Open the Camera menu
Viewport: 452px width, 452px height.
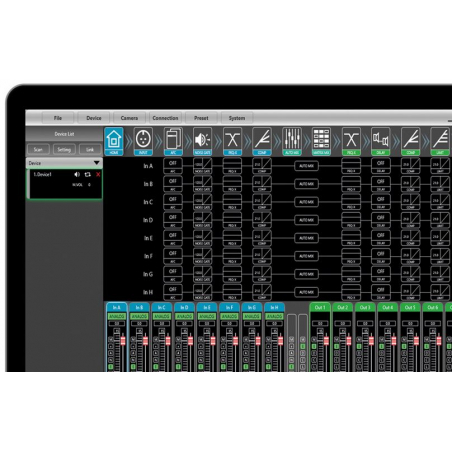(129, 118)
